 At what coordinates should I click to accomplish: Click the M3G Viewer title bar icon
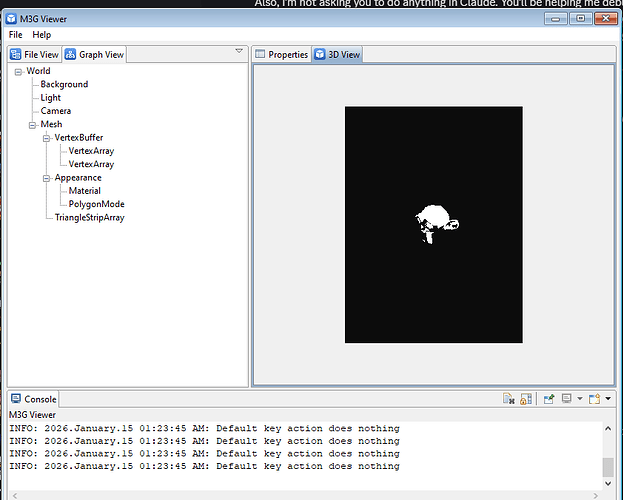(11, 19)
